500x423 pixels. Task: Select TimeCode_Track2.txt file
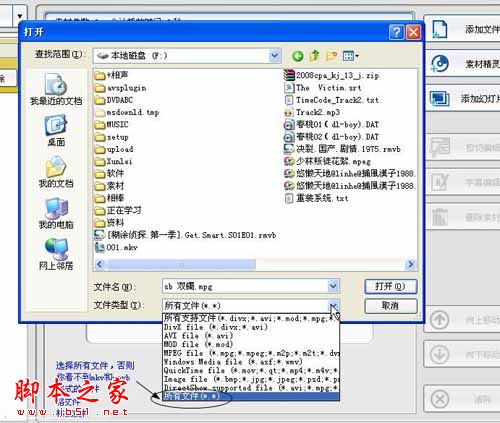point(332,100)
